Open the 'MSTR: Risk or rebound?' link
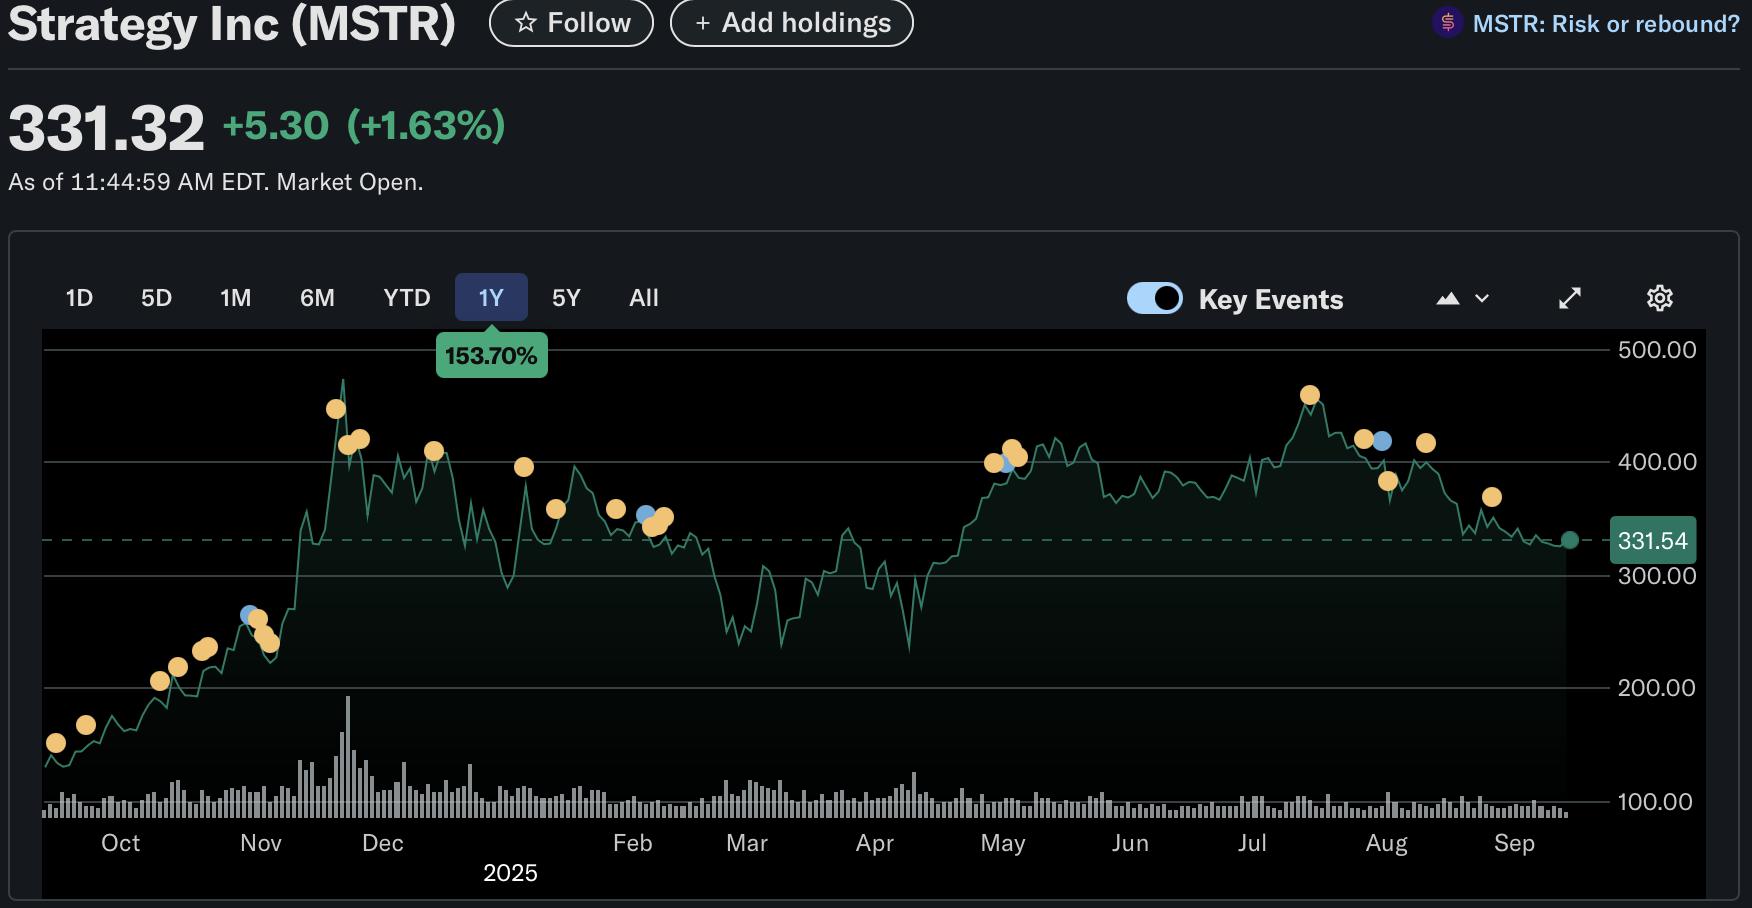1752x908 pixels. [x=1606, y=23]
